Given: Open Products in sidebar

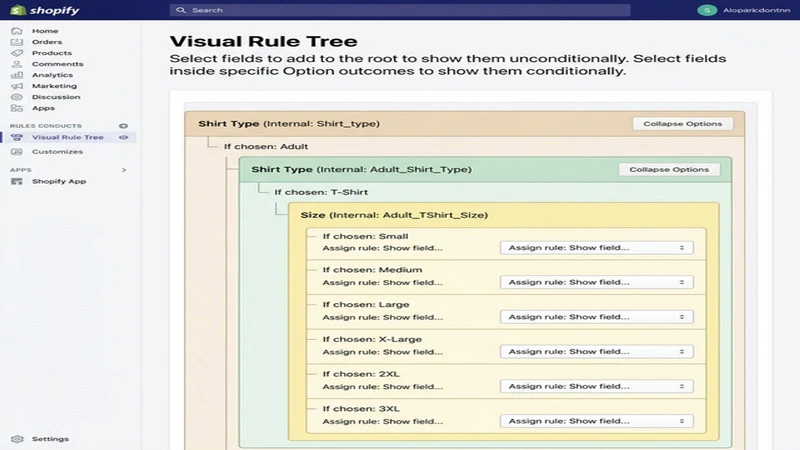Looking at the screenshot, I should click(x=52, y=53).
